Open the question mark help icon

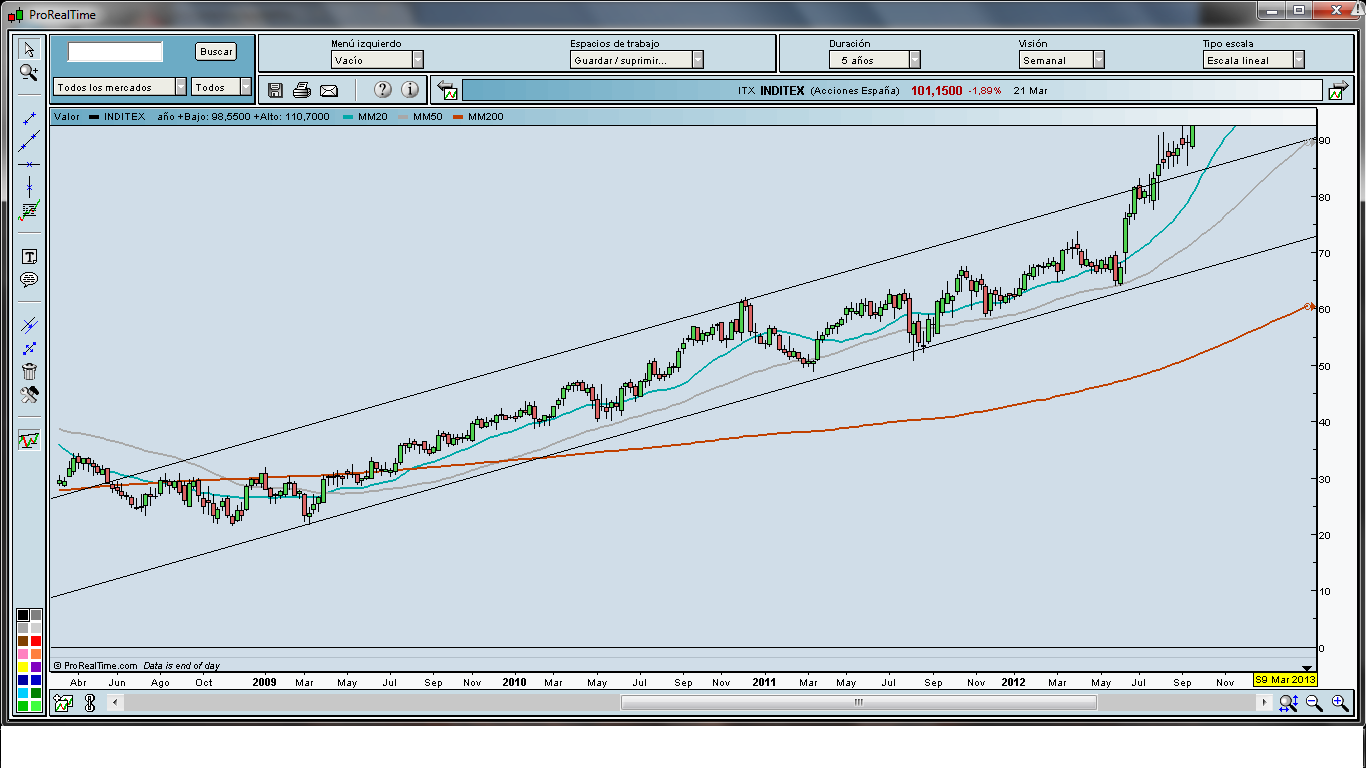383,90
